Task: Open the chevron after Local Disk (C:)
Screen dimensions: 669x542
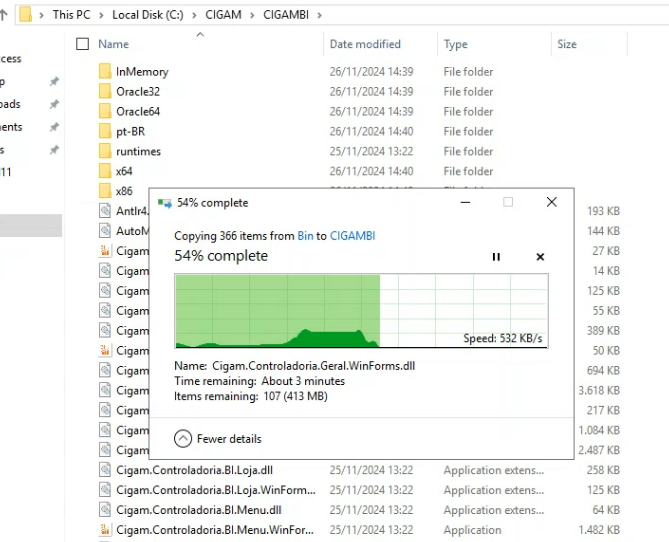Action: coord(192,15)
